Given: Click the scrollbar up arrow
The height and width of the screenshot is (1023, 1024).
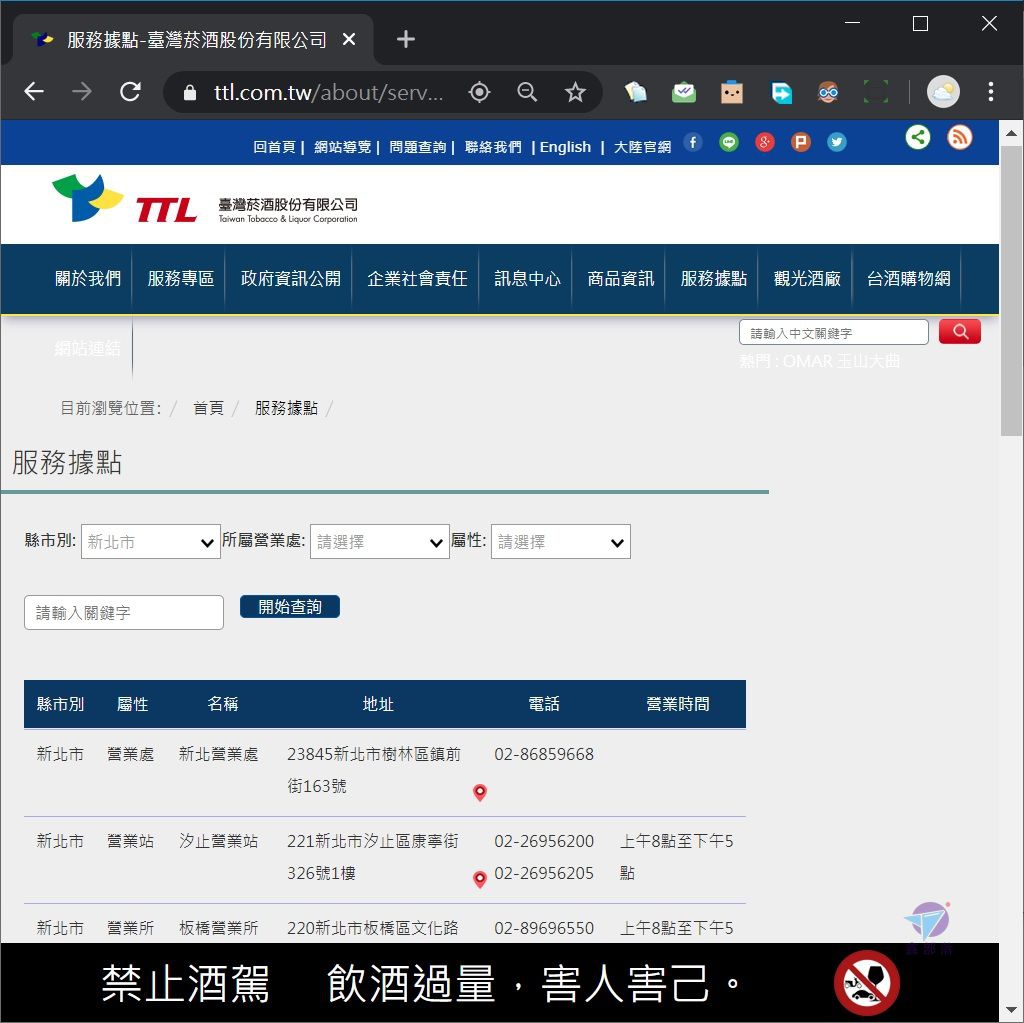Looking at the screenshot, I should (x=1011, y=133).
